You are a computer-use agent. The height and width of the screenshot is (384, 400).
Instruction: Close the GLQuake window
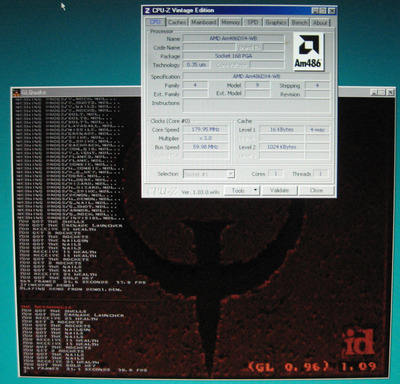[390, 92]
